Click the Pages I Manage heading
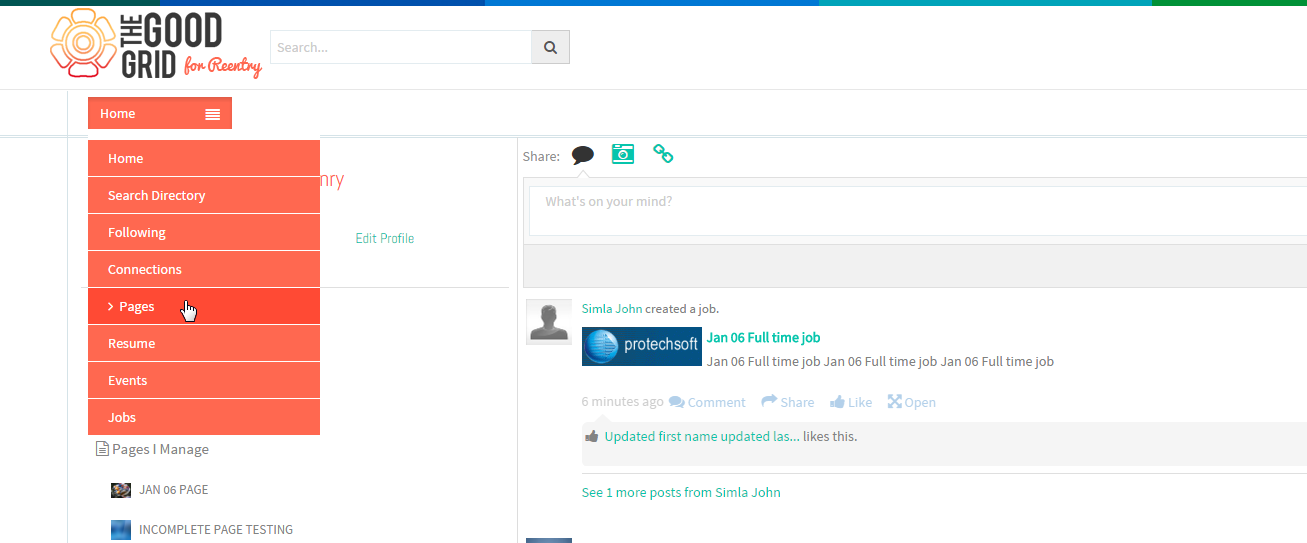 (160, 449)
